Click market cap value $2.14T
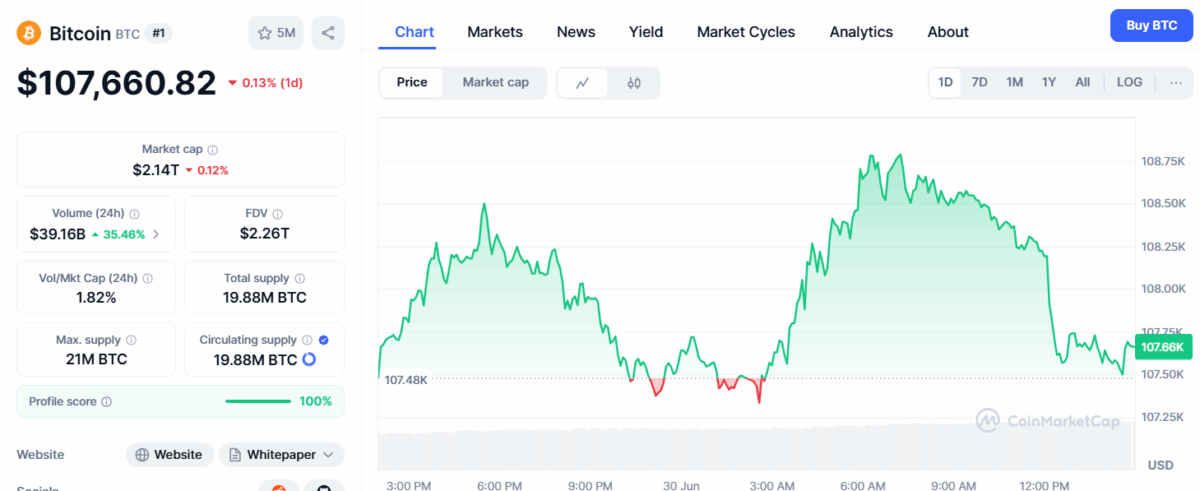The height and width of the screenshot is (491, 1200). [155, 170]
